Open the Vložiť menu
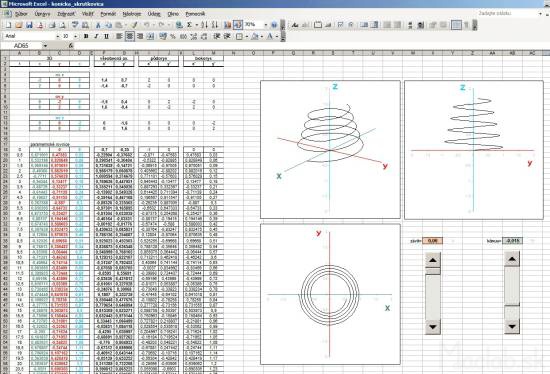The height and width of the screenshot is (374, 550). click(87, 14)
